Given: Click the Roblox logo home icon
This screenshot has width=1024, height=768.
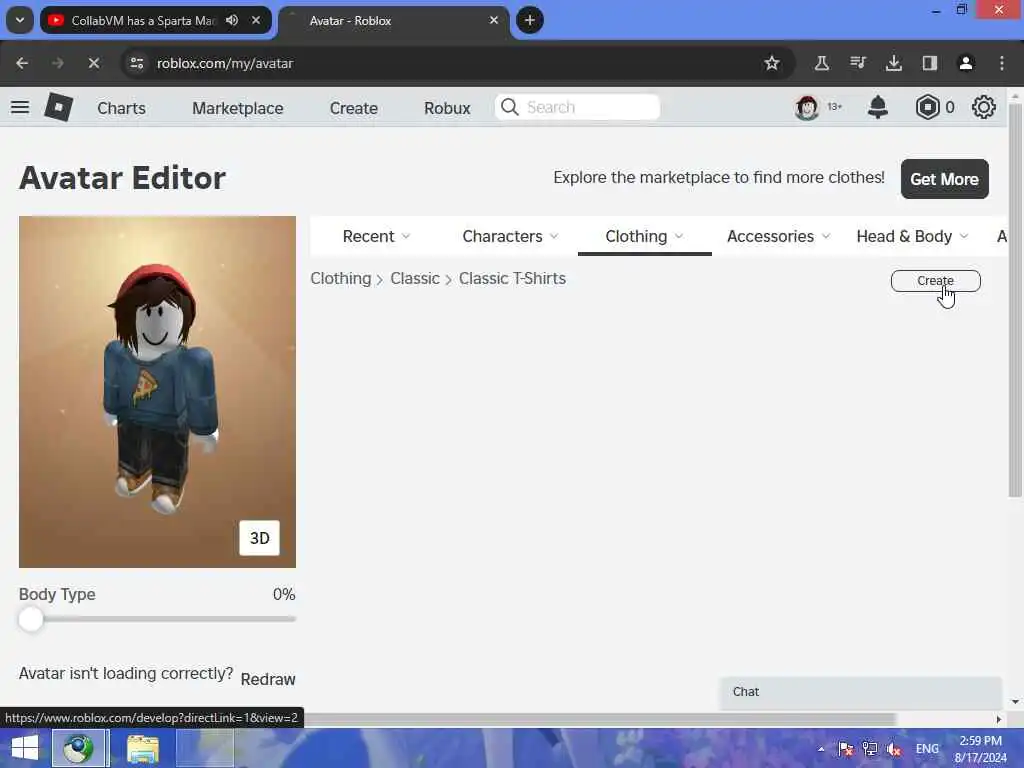Looking at the screenshot, I should point(58,107).
